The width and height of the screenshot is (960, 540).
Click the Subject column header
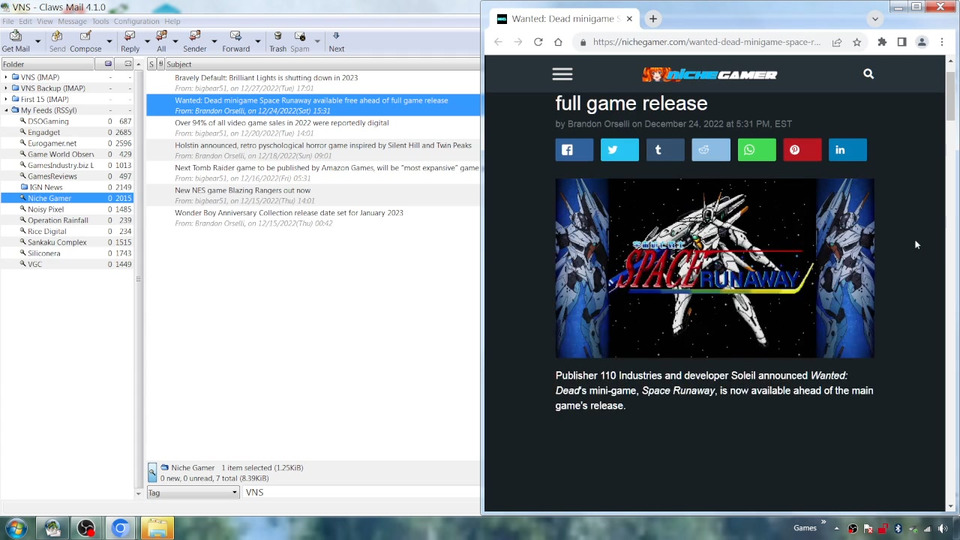(322, 64)
